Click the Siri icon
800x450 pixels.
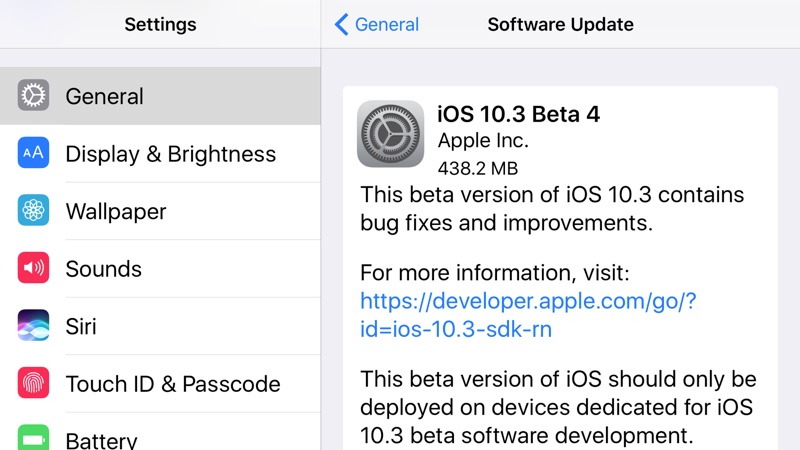coord(33,326)
